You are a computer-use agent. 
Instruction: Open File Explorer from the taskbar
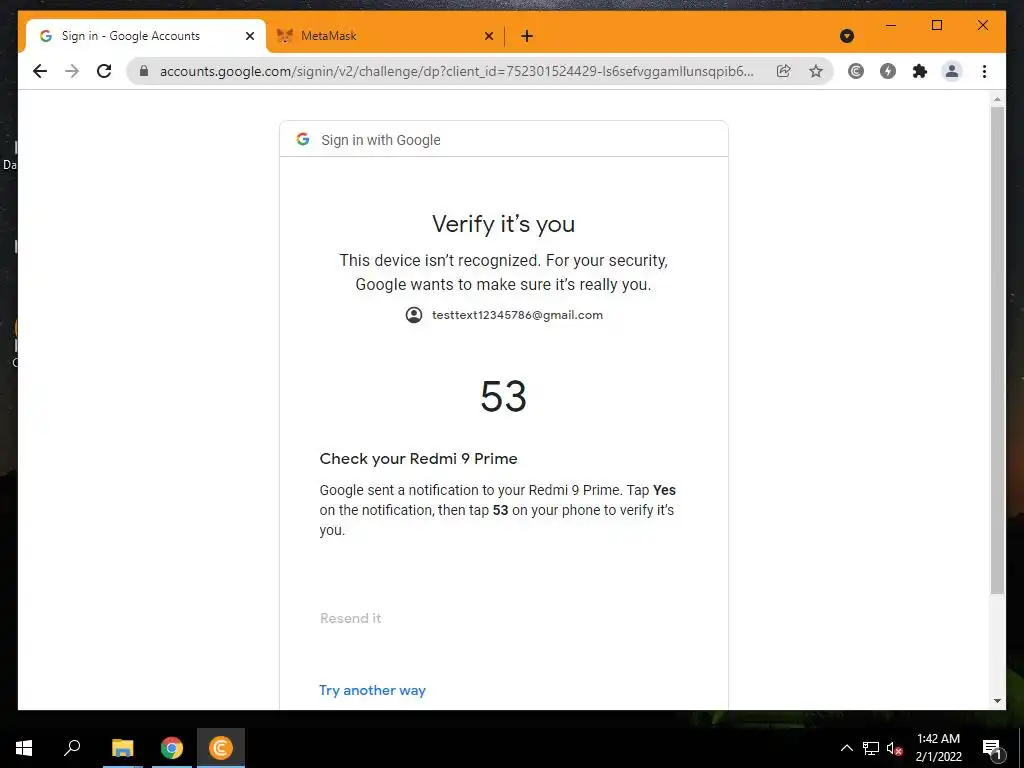pos(122,748)
